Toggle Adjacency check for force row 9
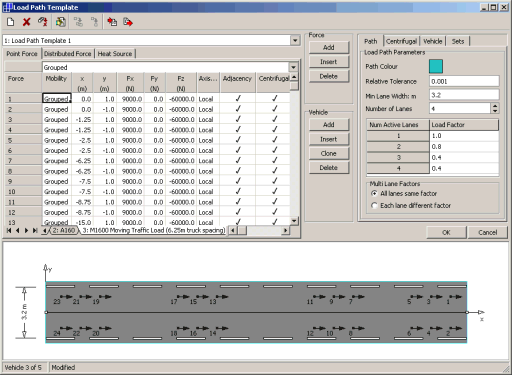 [238, 181]
